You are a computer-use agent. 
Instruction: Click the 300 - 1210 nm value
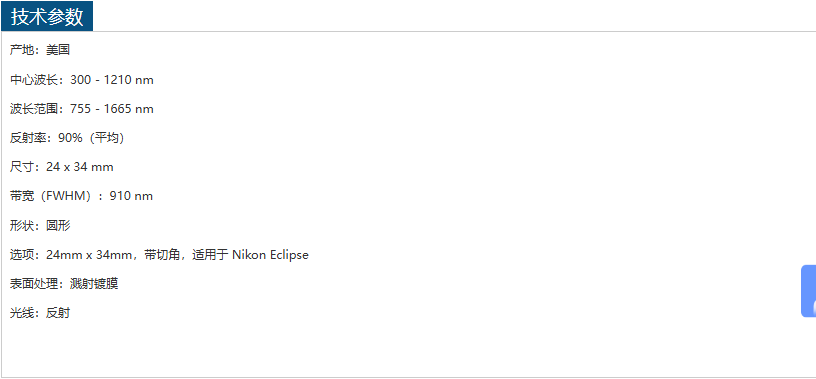tap(112, 80)
